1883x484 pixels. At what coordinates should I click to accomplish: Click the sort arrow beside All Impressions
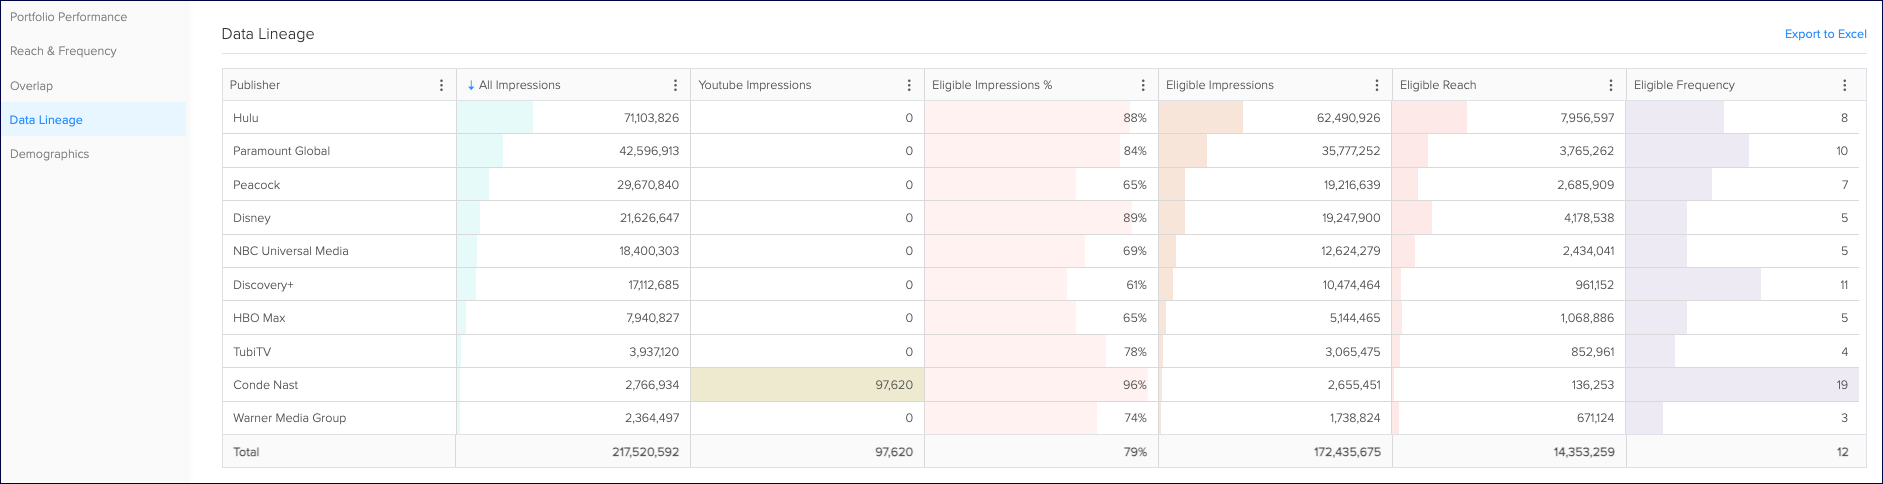(x=471, y=85)
